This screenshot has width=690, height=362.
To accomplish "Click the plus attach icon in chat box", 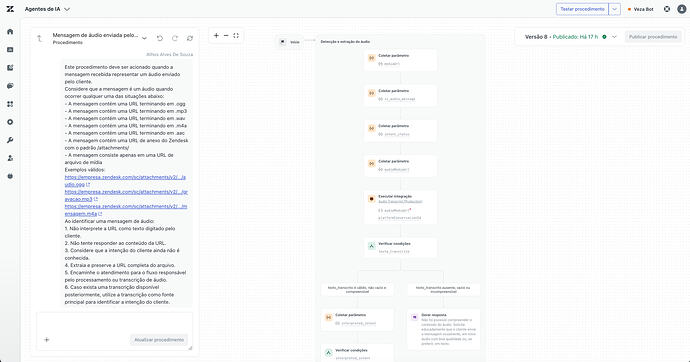I will (x=47, y=340).
